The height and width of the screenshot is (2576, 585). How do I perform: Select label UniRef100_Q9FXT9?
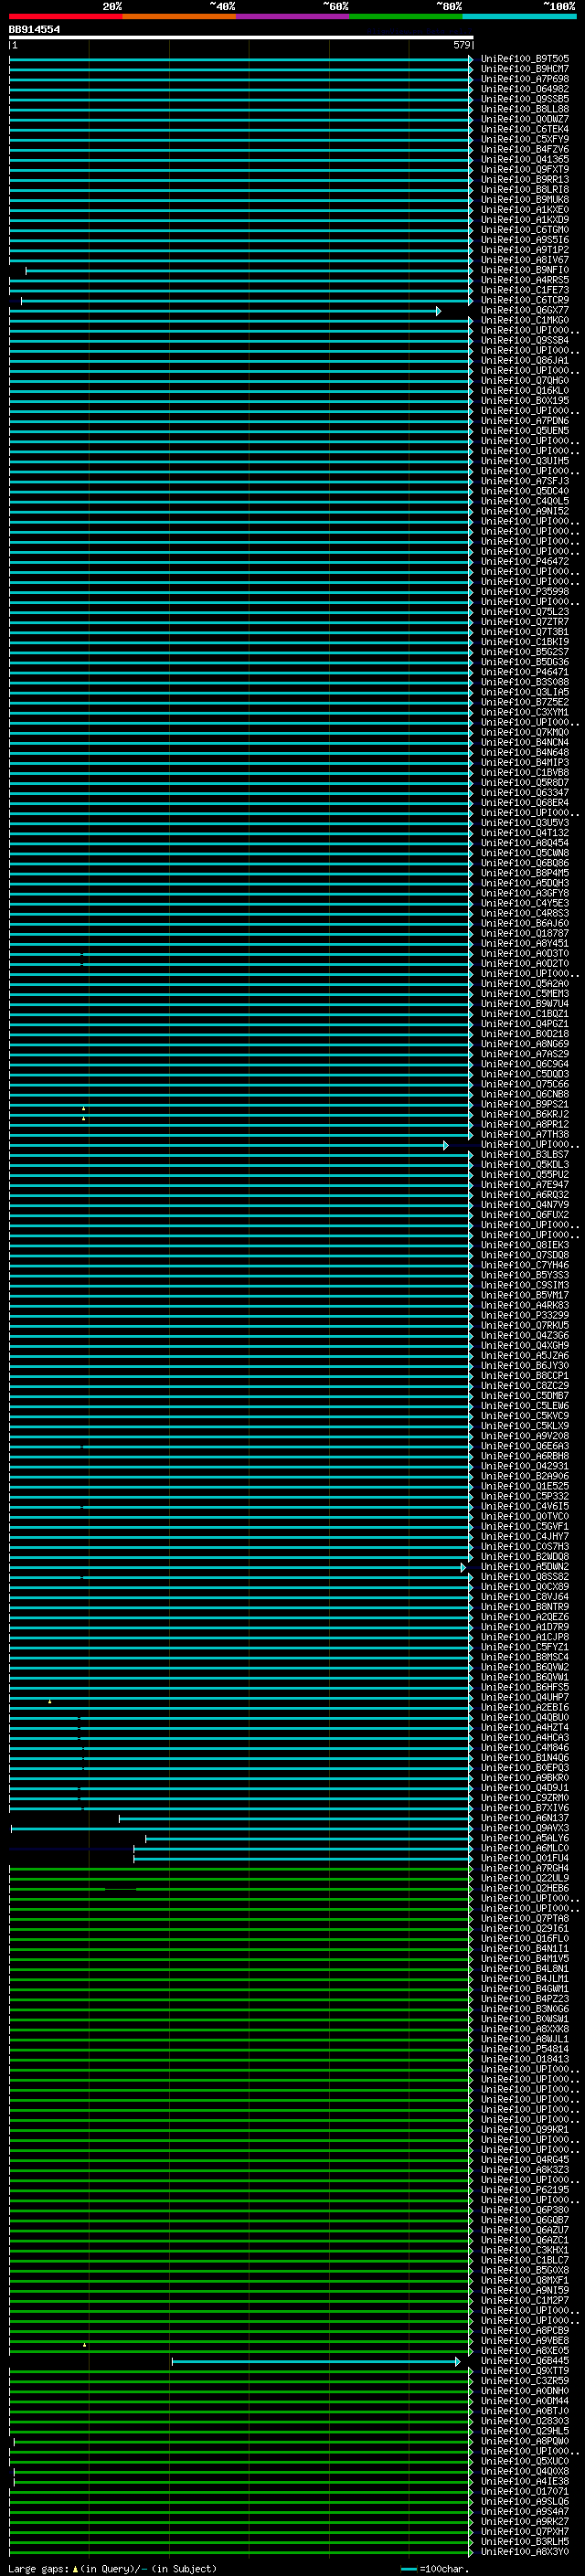[525, 169]
